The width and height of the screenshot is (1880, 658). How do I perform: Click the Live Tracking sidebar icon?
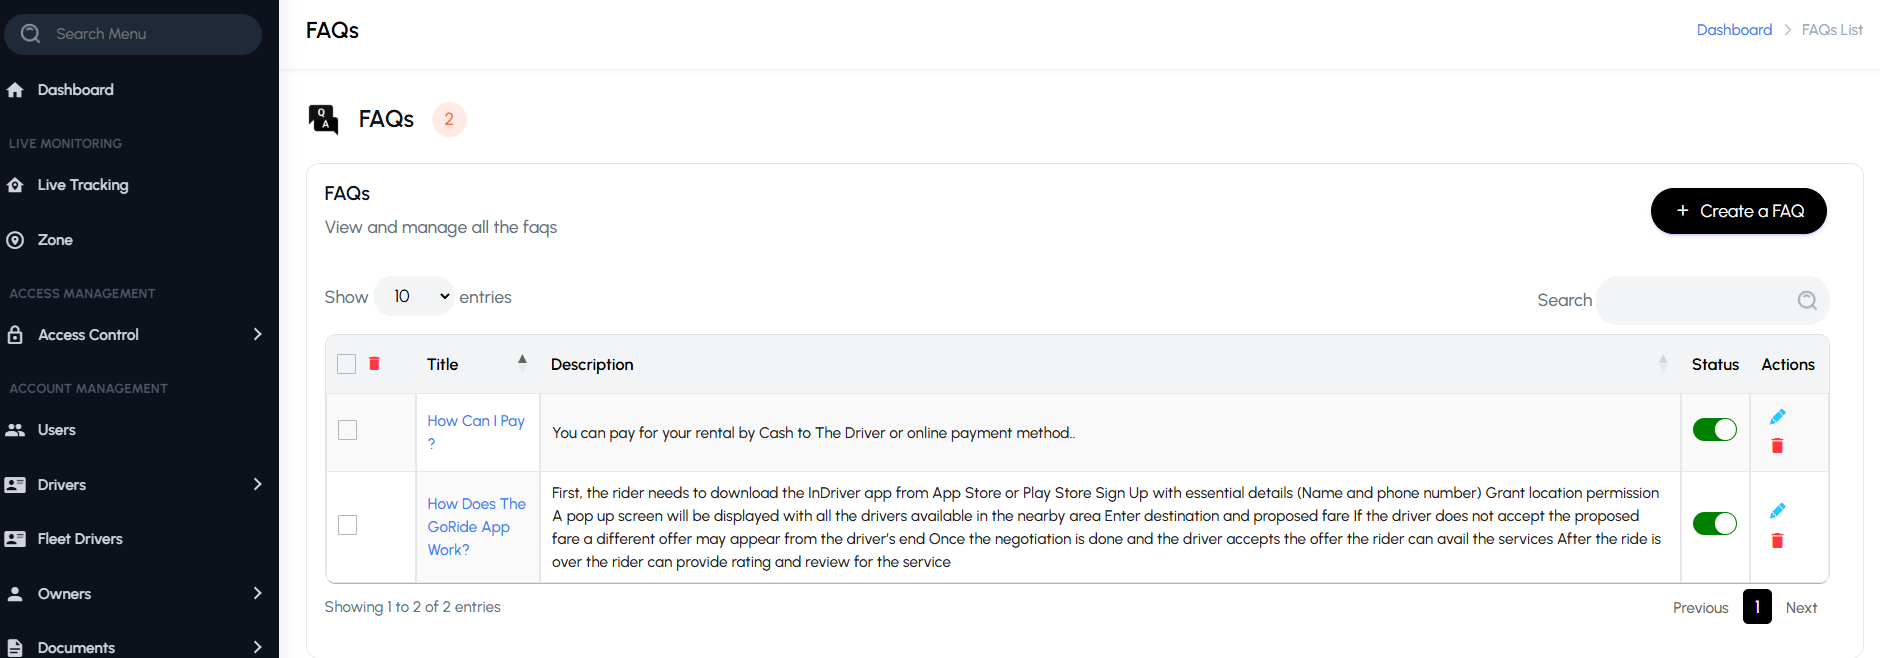(15, 185)
